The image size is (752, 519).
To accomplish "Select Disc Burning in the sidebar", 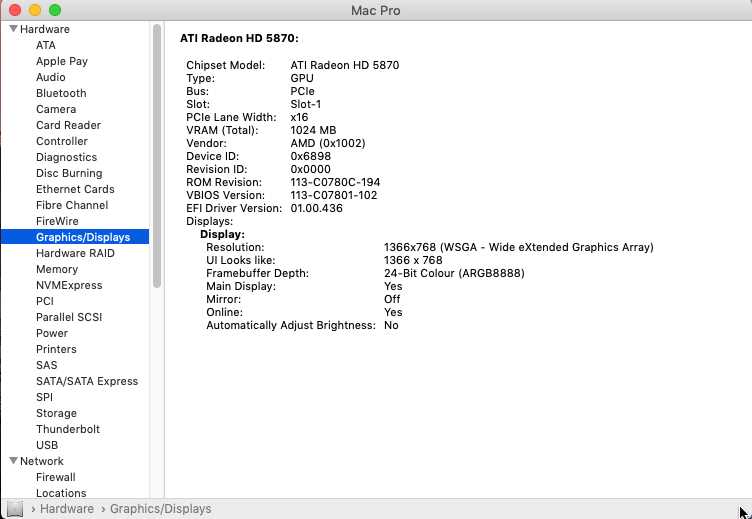I will tap(69, 173).
